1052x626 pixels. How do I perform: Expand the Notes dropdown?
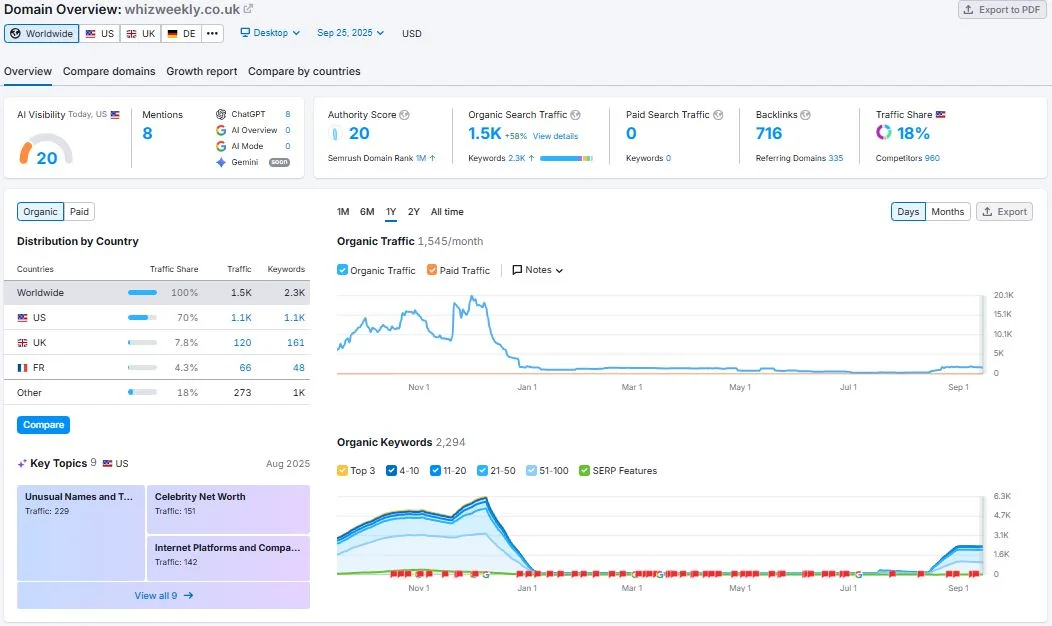(537, 270)
